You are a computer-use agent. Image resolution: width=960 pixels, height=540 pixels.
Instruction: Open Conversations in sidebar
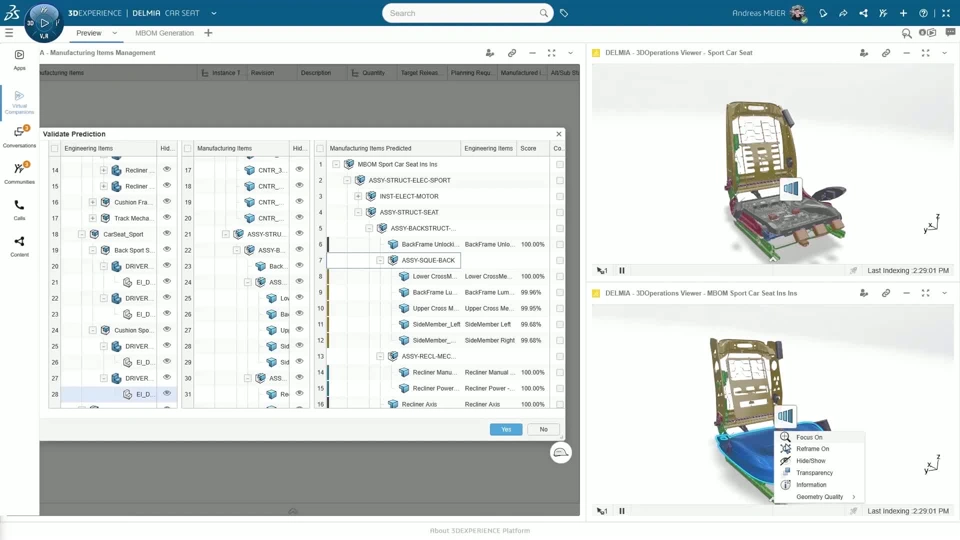point(20,137)
